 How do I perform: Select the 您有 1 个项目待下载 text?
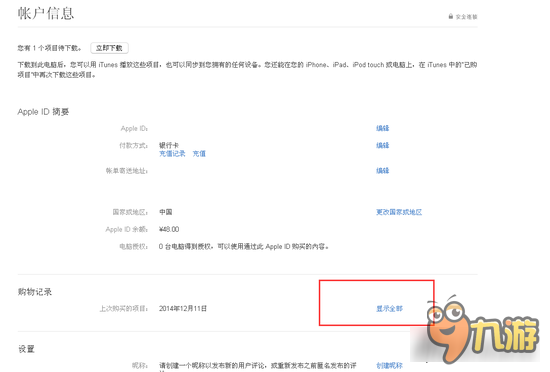coord(49,48)
